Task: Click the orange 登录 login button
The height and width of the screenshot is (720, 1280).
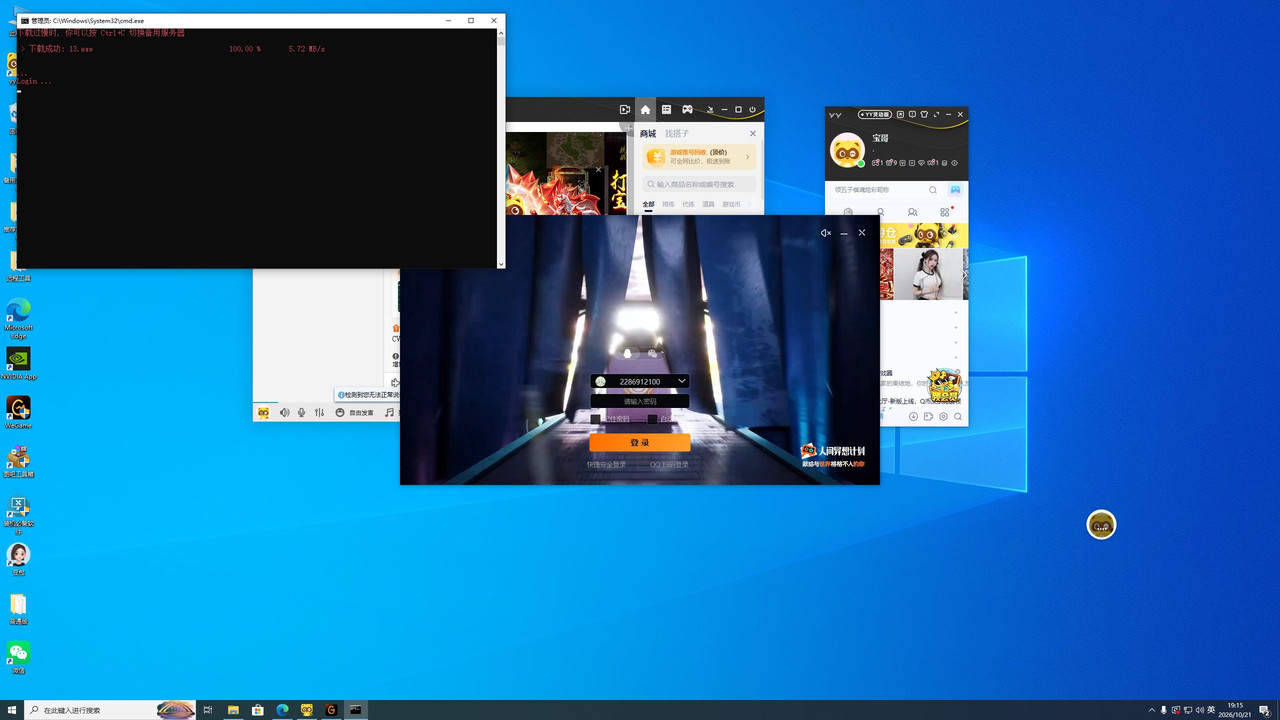Action: (640, 442)
